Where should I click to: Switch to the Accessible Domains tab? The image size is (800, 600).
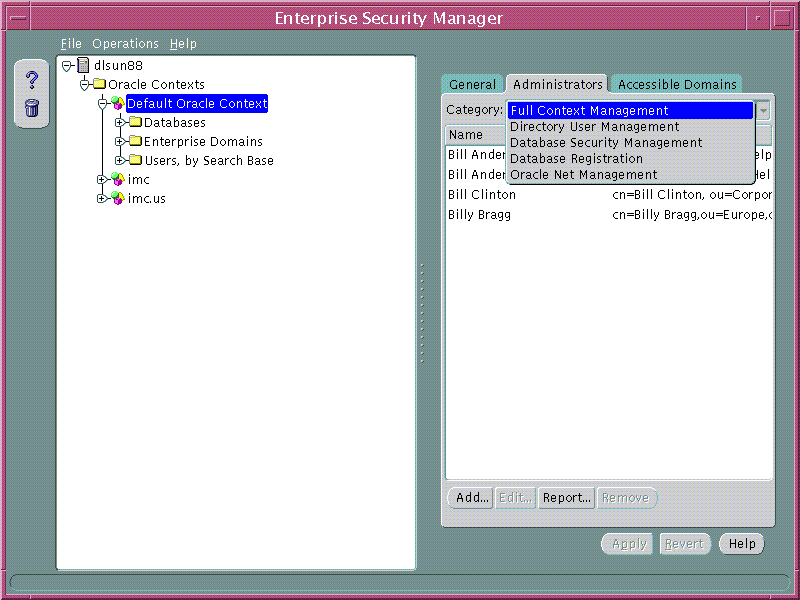(677, 84)
